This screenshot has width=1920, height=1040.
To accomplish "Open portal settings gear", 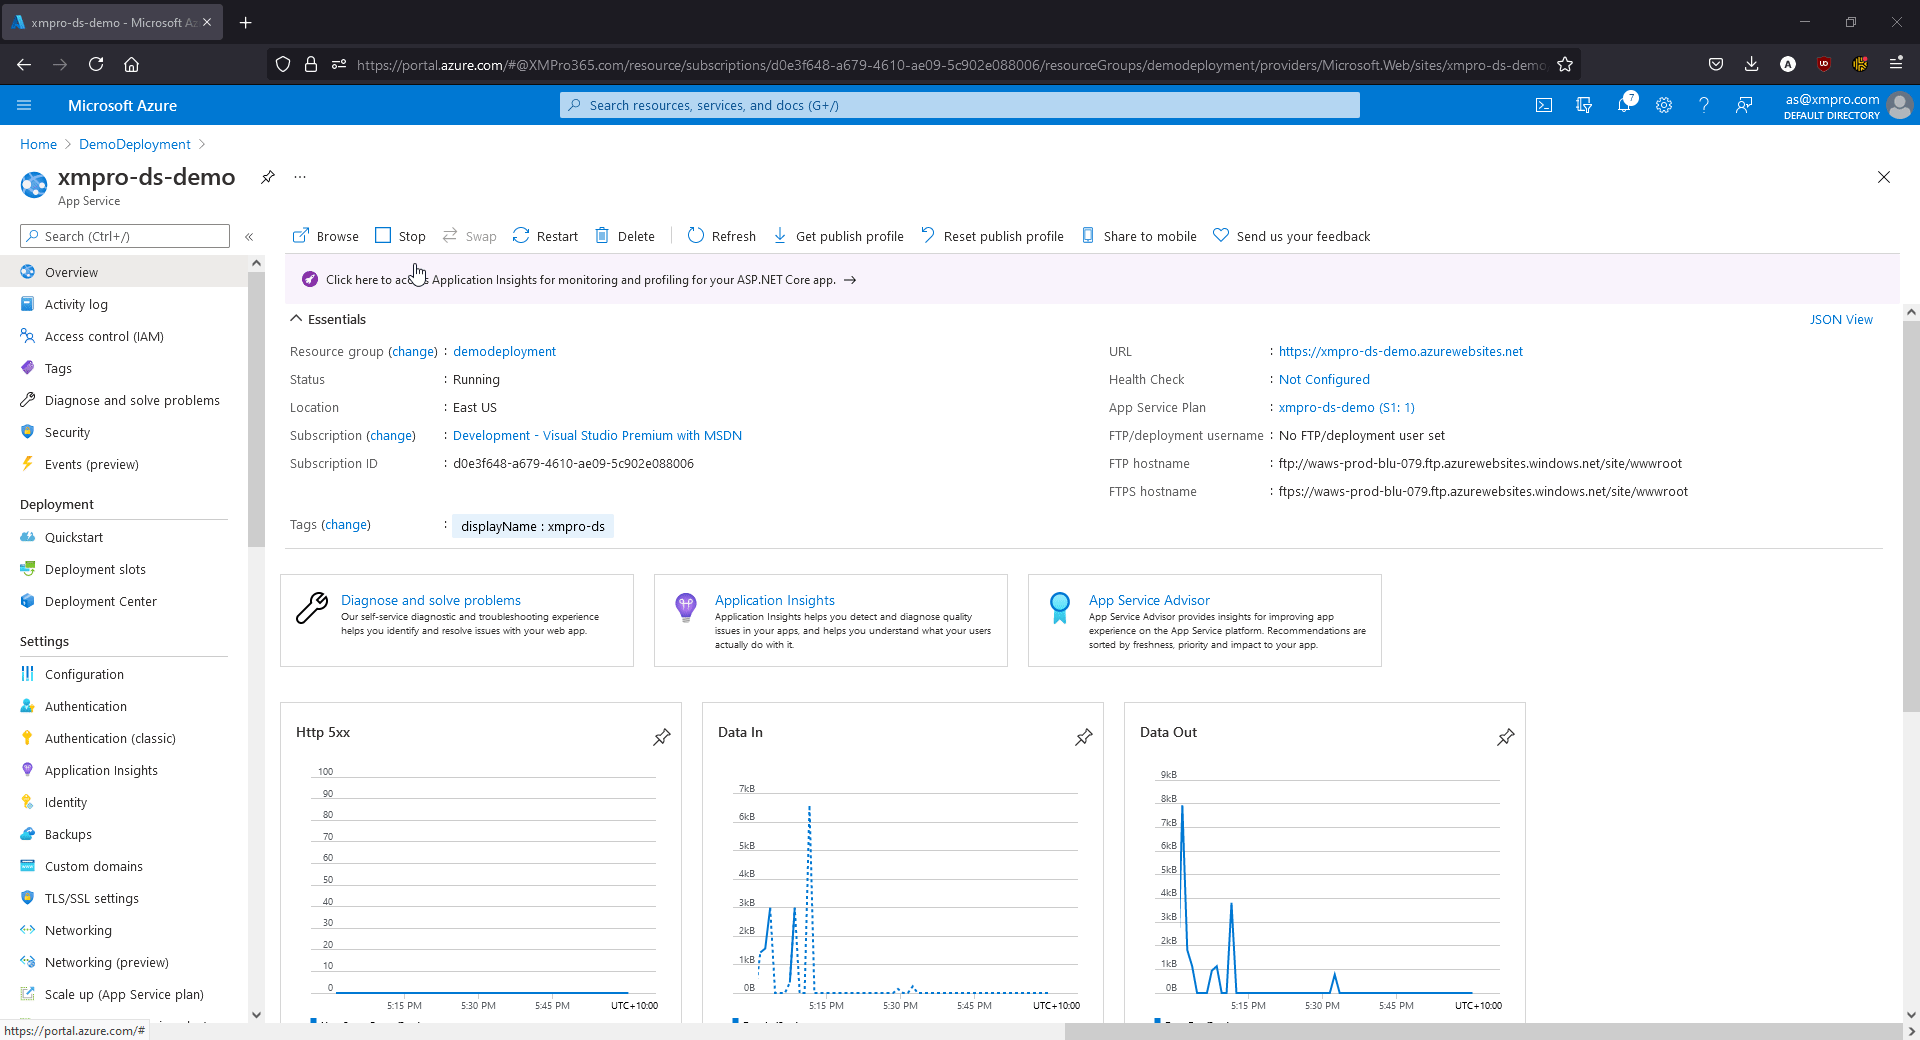I will point(1664,105).
